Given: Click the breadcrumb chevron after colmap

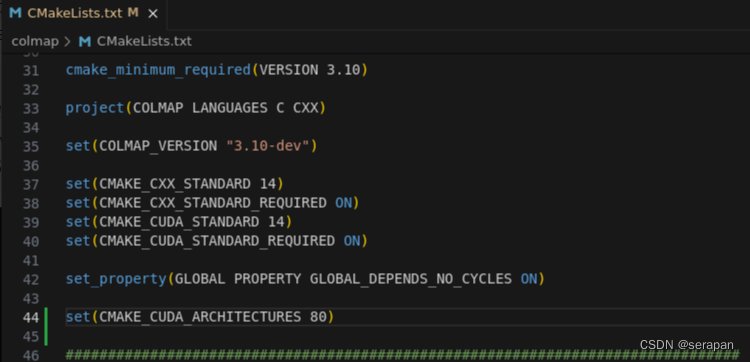Looking at the screenshot, I should tap(68, 42).
